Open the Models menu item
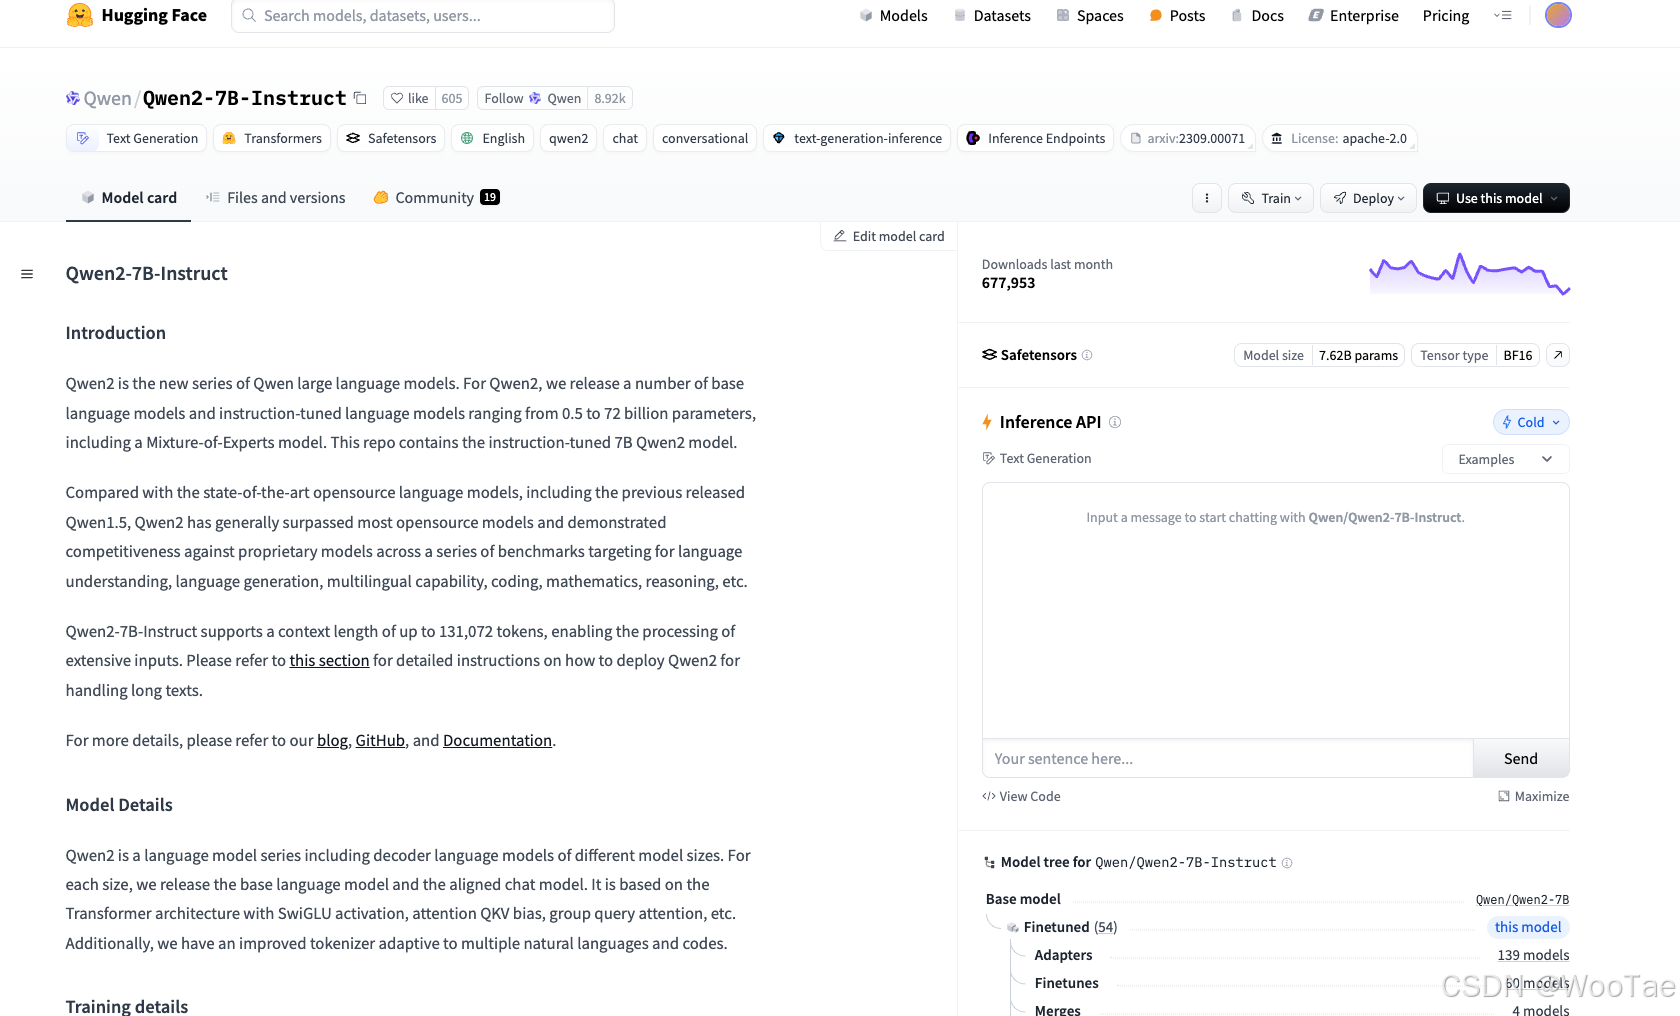 [894, 16]
